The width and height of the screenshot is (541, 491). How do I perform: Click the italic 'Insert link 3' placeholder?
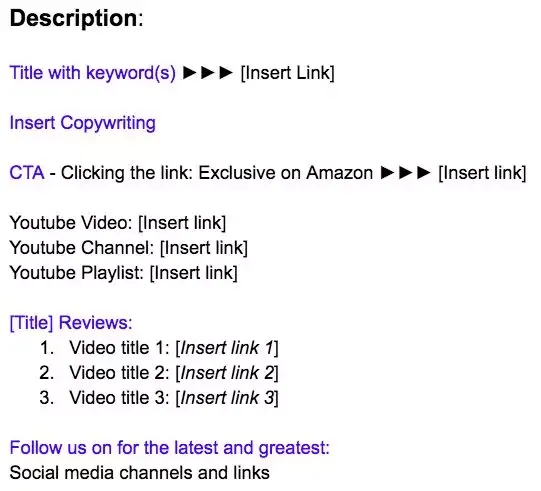227,398
